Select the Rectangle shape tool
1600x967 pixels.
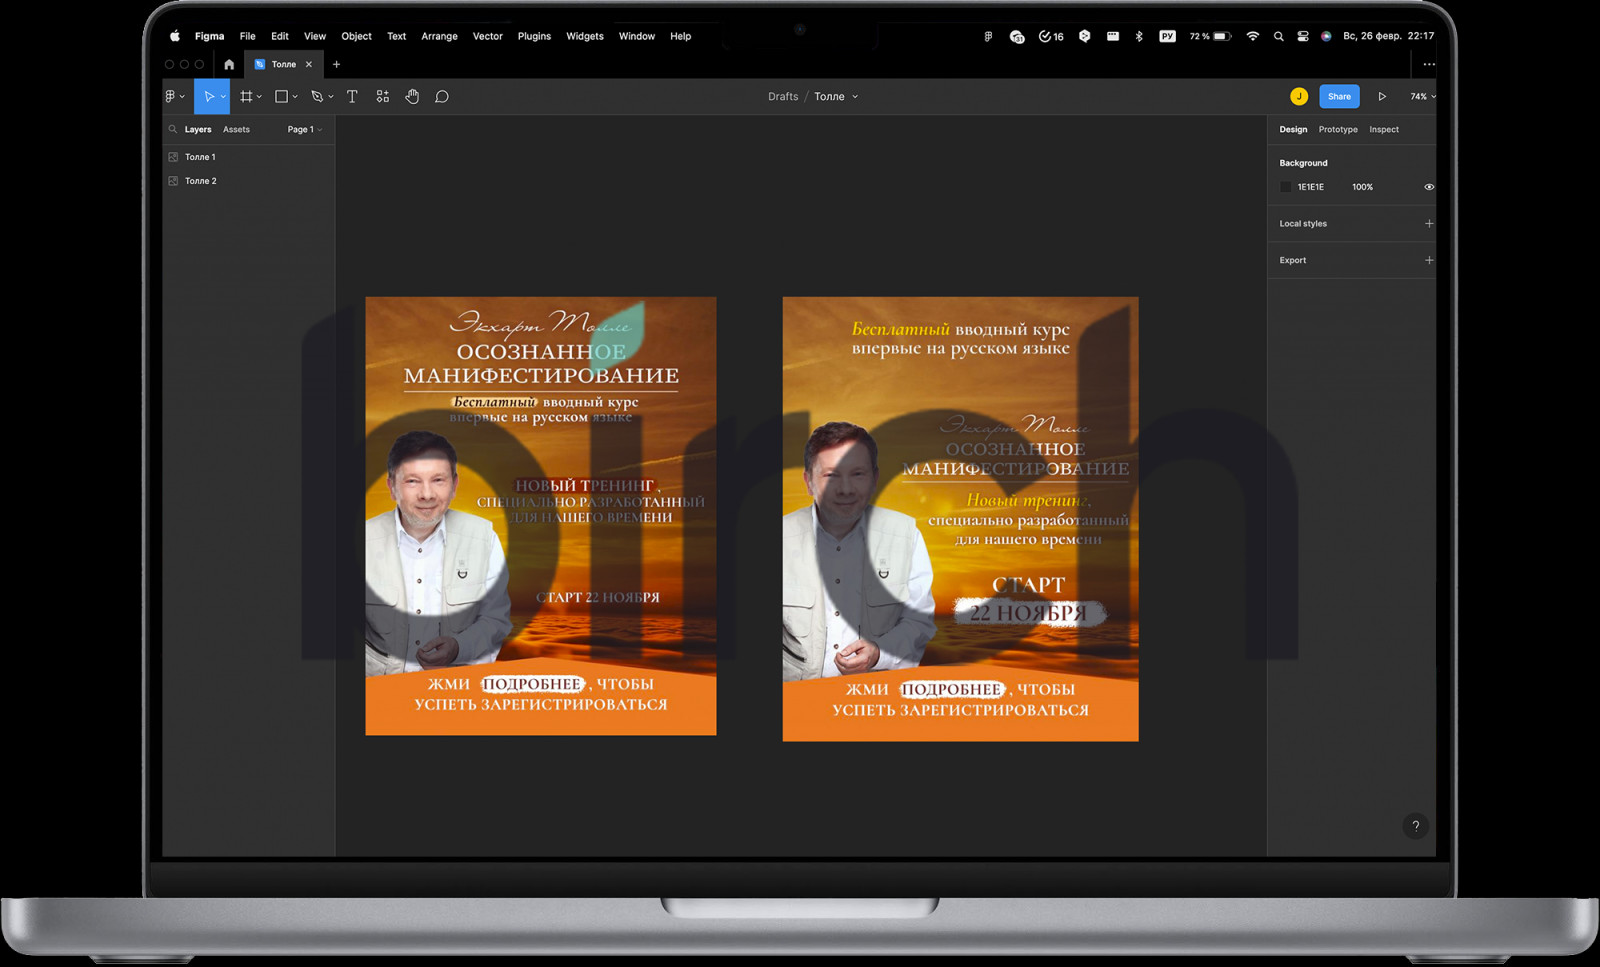pos(281,97)
